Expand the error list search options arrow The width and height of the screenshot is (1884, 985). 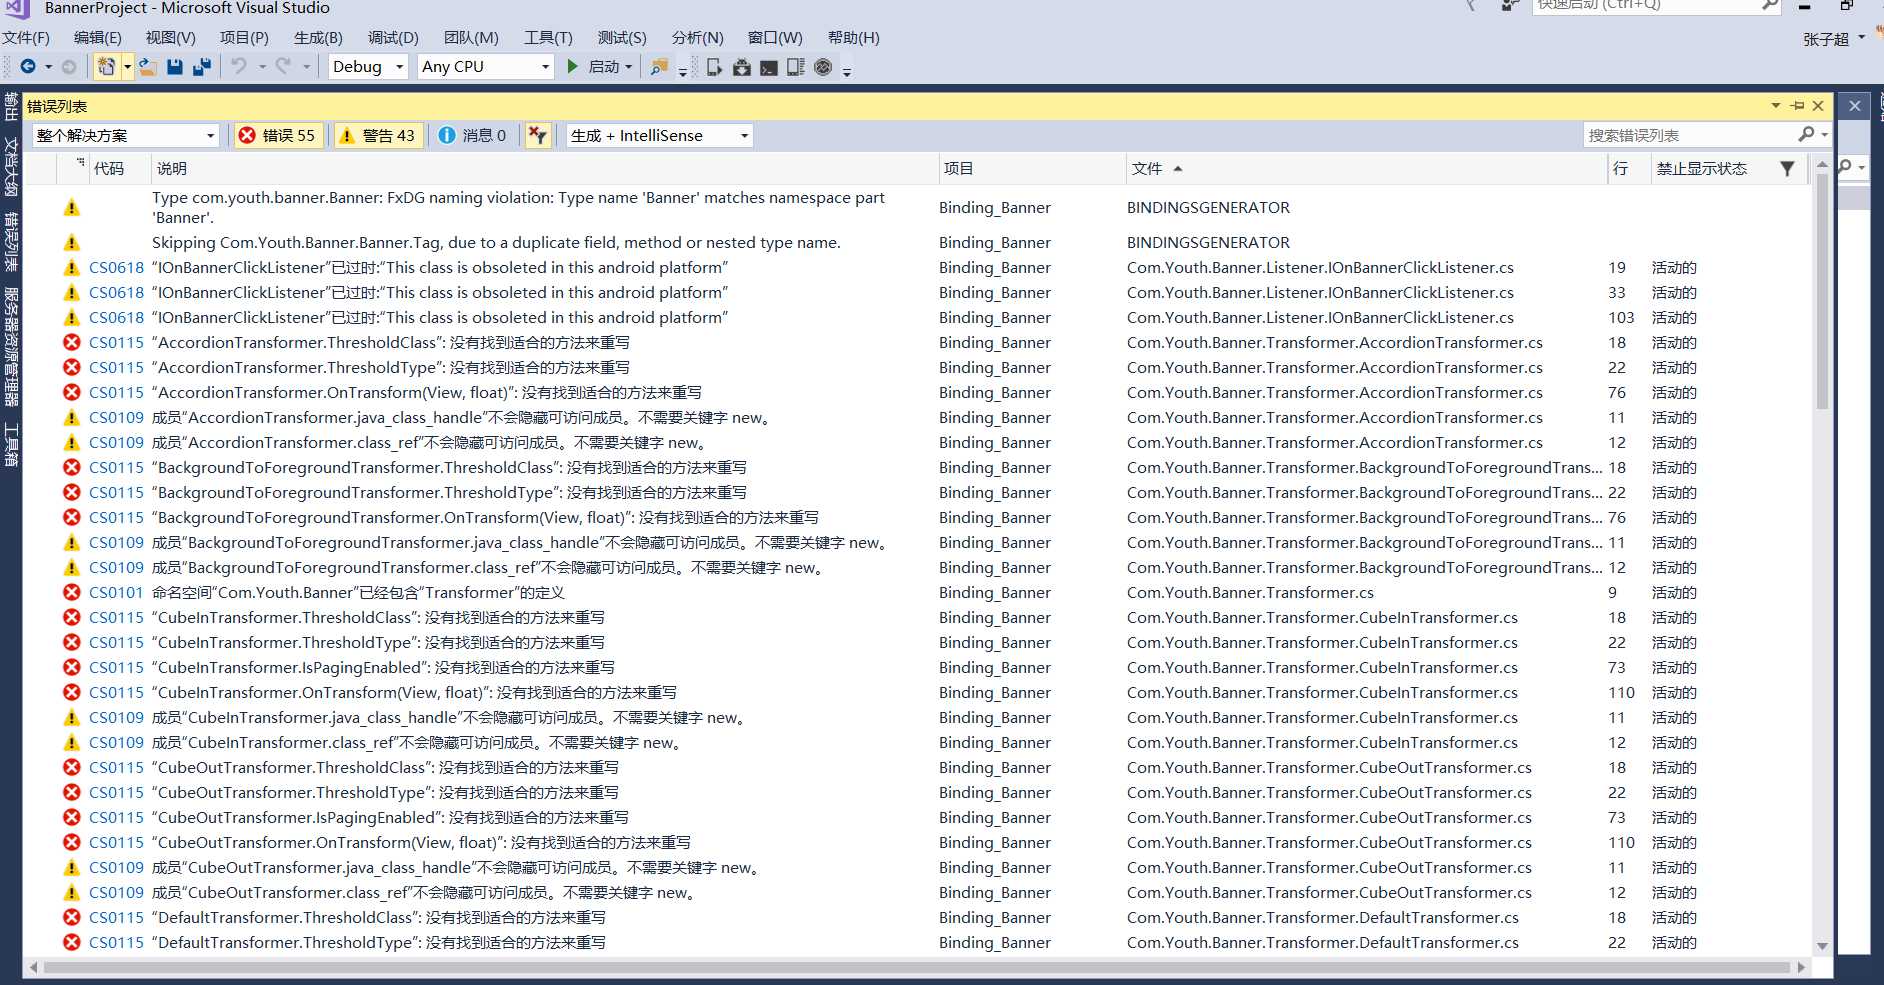coord(1825,134)
